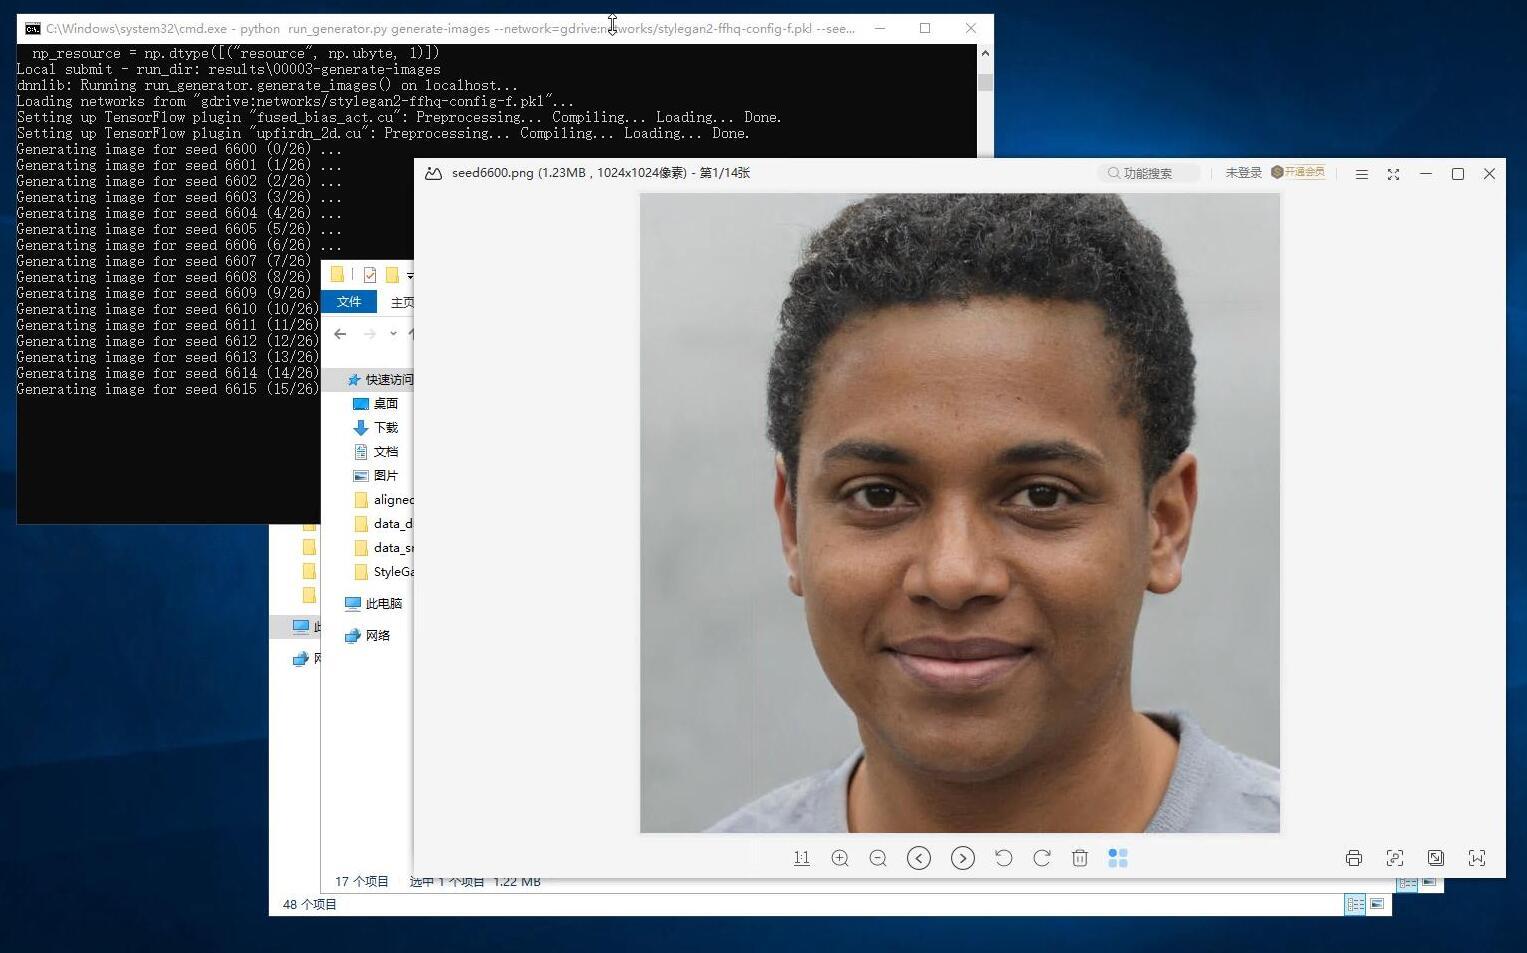Zoom out of the image
The height and width of the screenshot is (953, 1527).
[x=878, y=858]
